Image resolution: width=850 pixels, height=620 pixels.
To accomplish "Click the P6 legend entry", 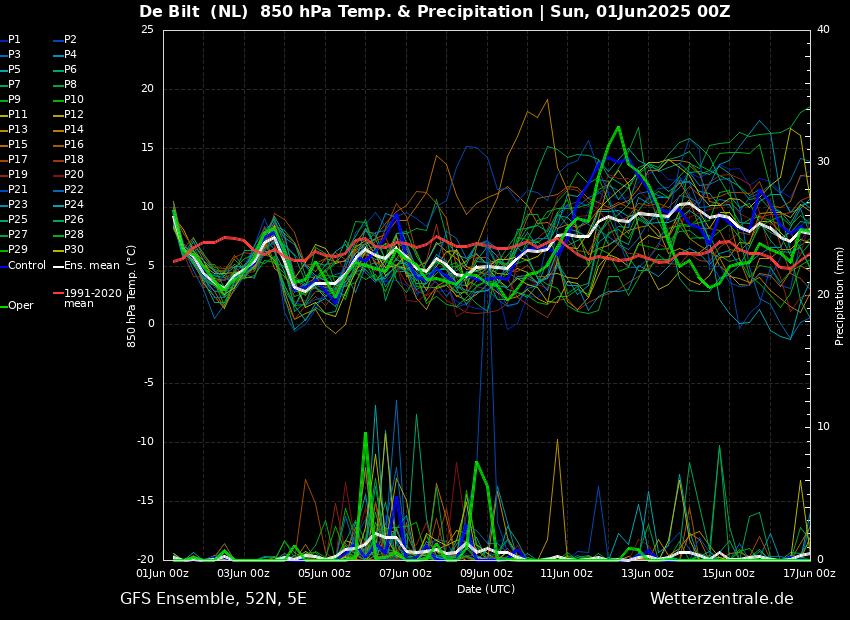I will (65, 69).
